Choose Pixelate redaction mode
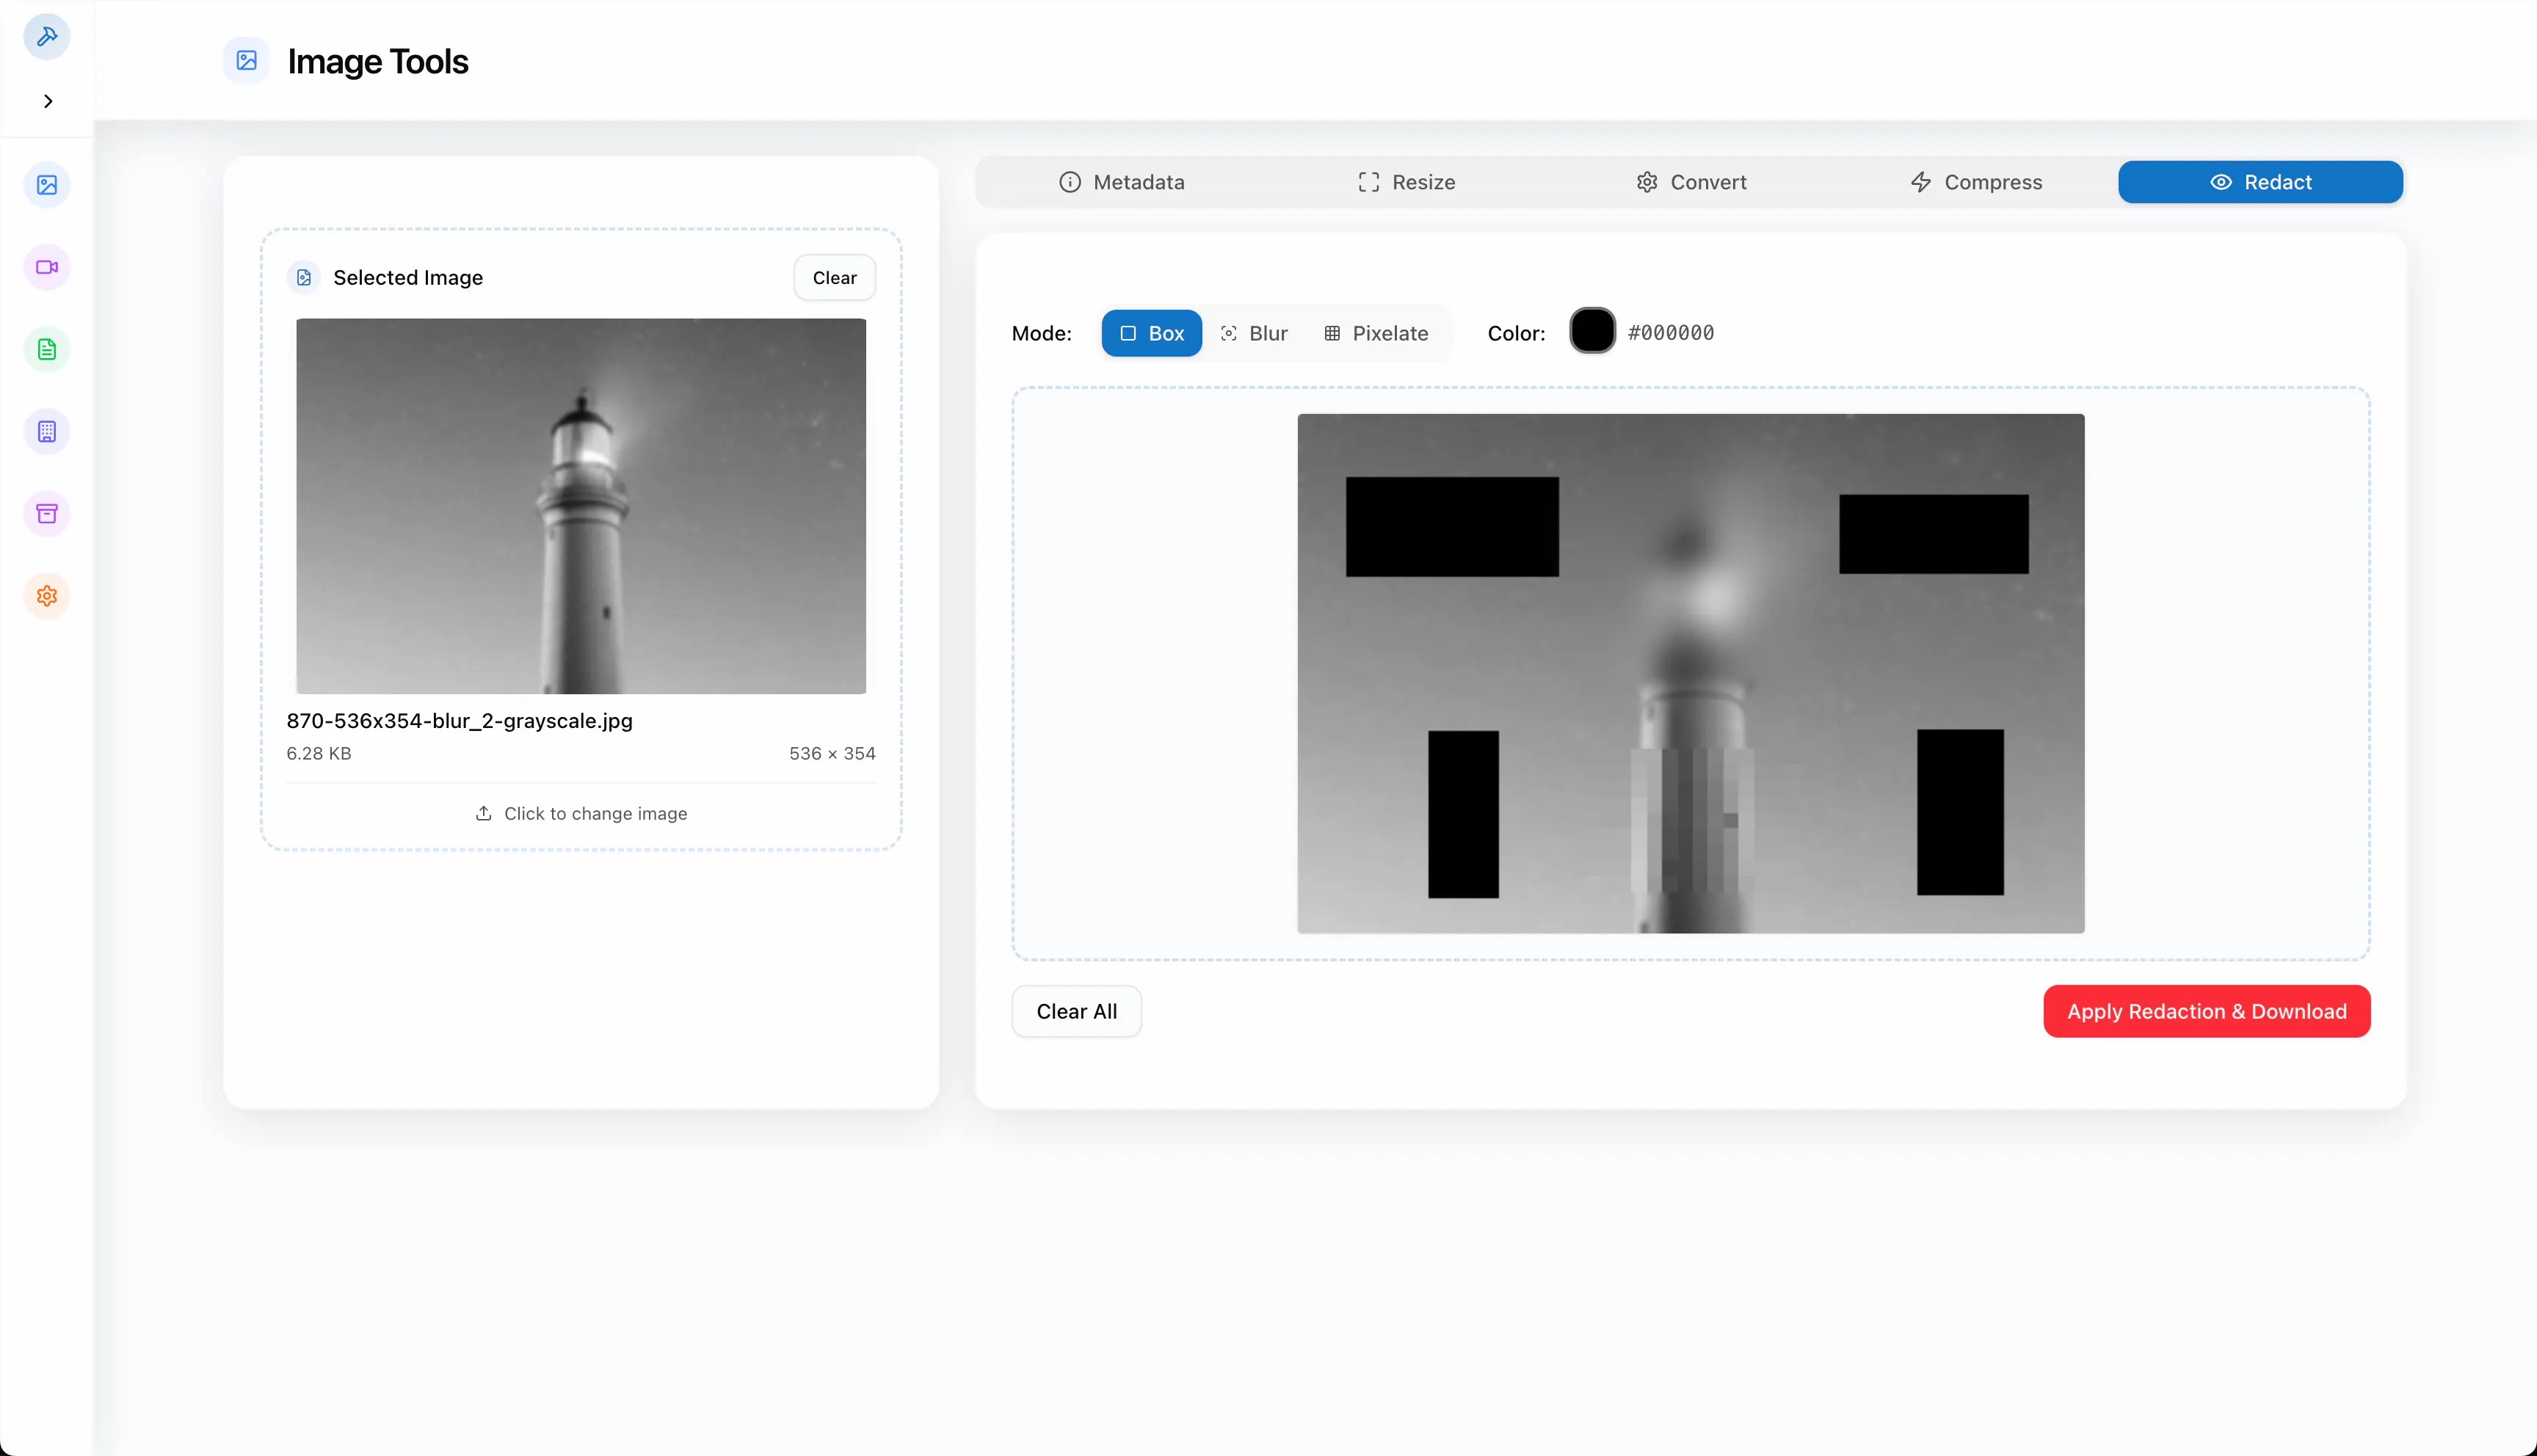Image resolution: width=2537 pixels, height=1456 pixels. pos(1376,333)
